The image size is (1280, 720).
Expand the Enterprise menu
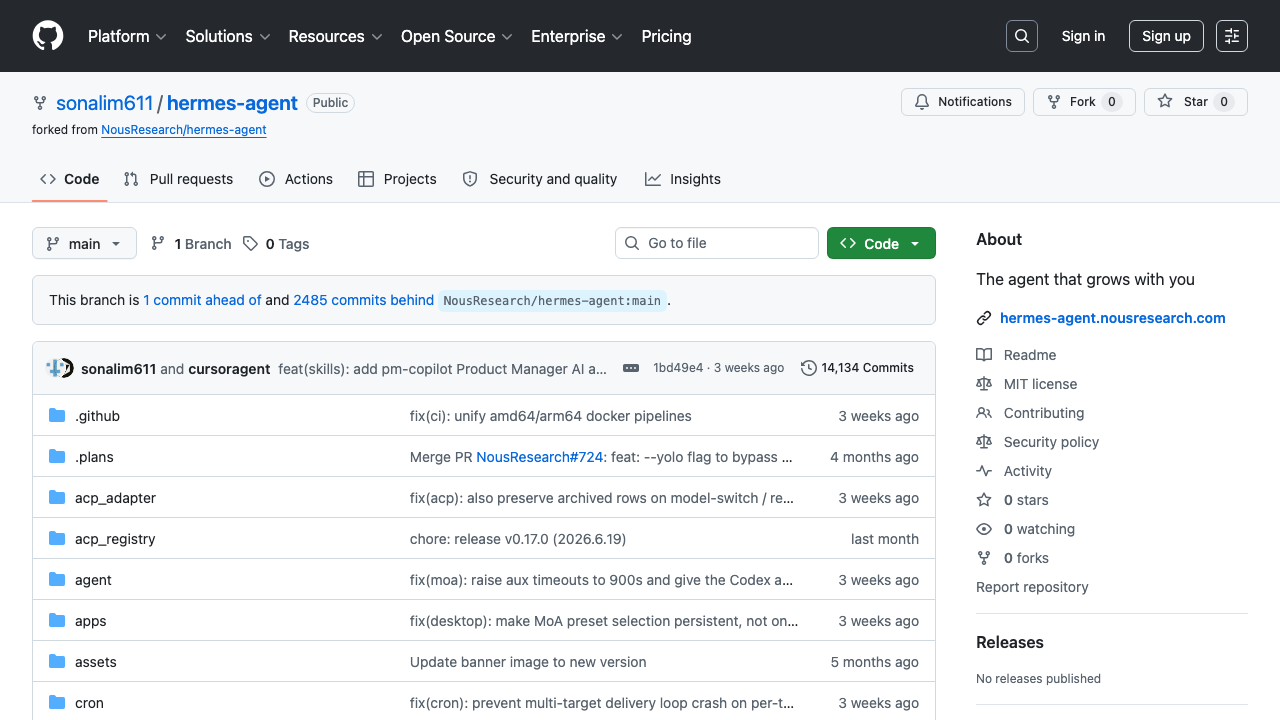(x=577, y=36)
